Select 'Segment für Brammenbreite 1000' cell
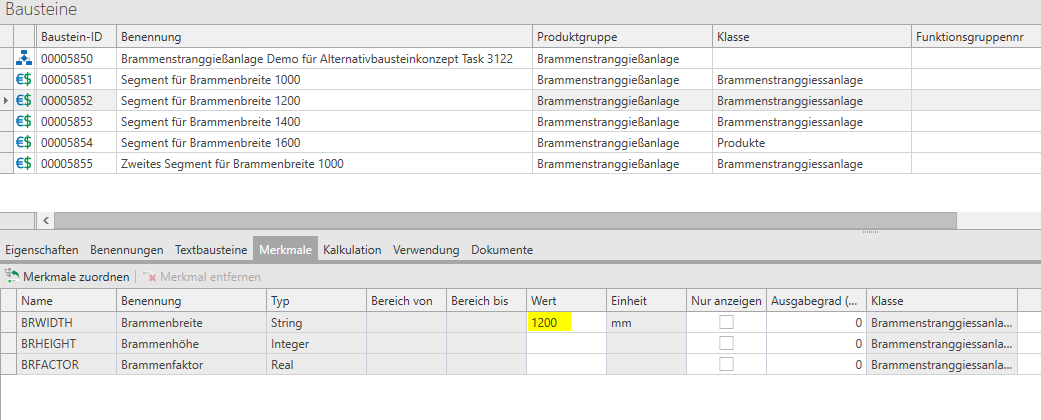The width and height of the screenshot is (1041, 420). point(324,80)
